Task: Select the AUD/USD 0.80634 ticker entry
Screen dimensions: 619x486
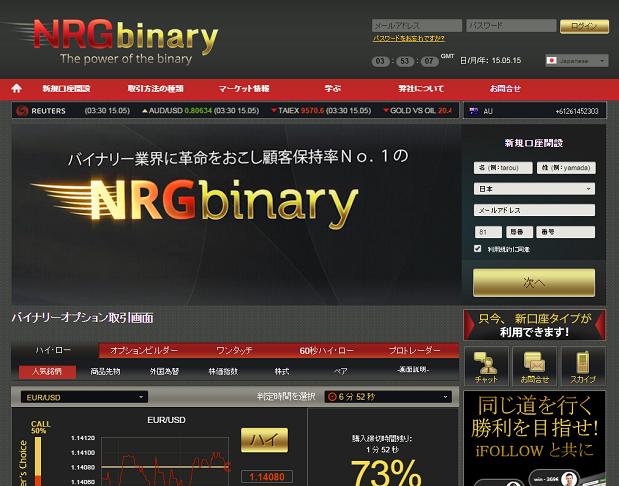Action: [x=201, y=111]
